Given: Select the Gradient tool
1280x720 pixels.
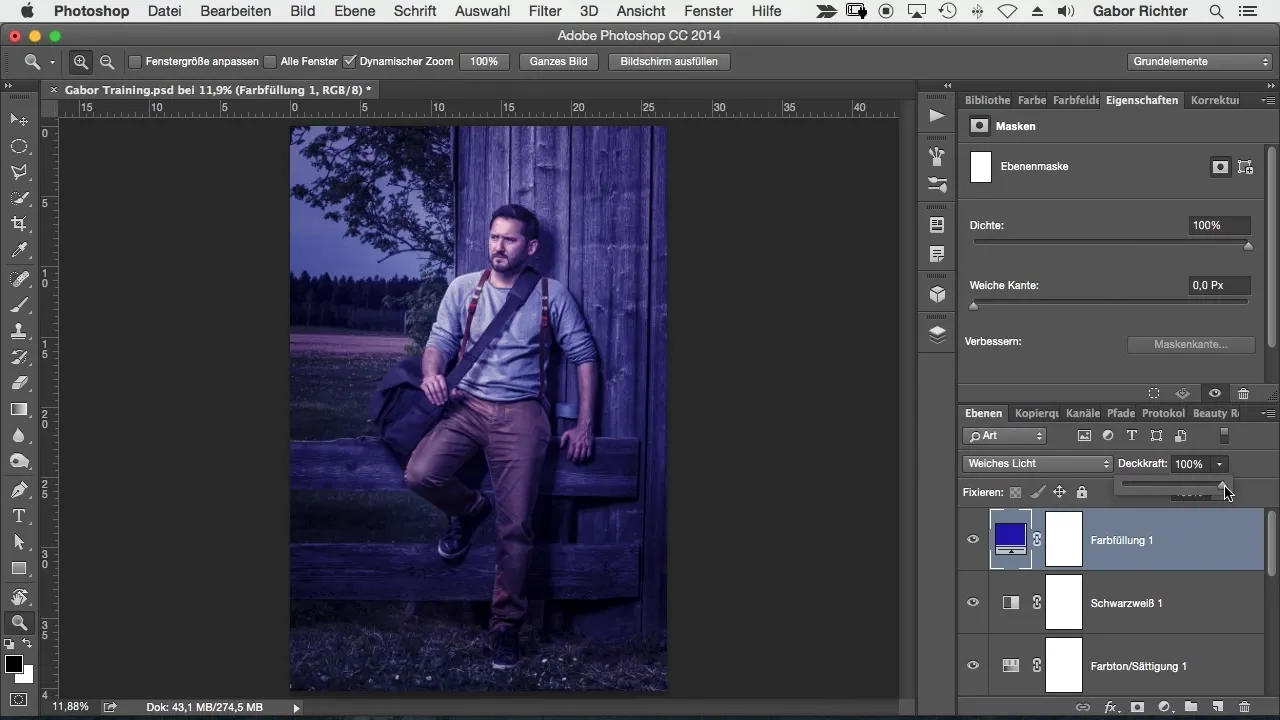Looking at the screenshot, I should tap(19, 409).
